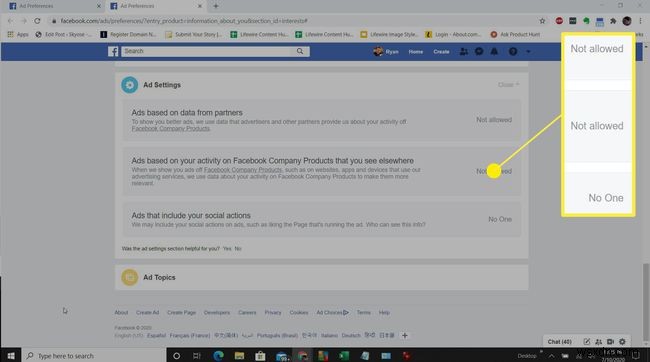
Task: Expand Ads based on your activity on Facebook Company Products
Action: coord(322,171)
